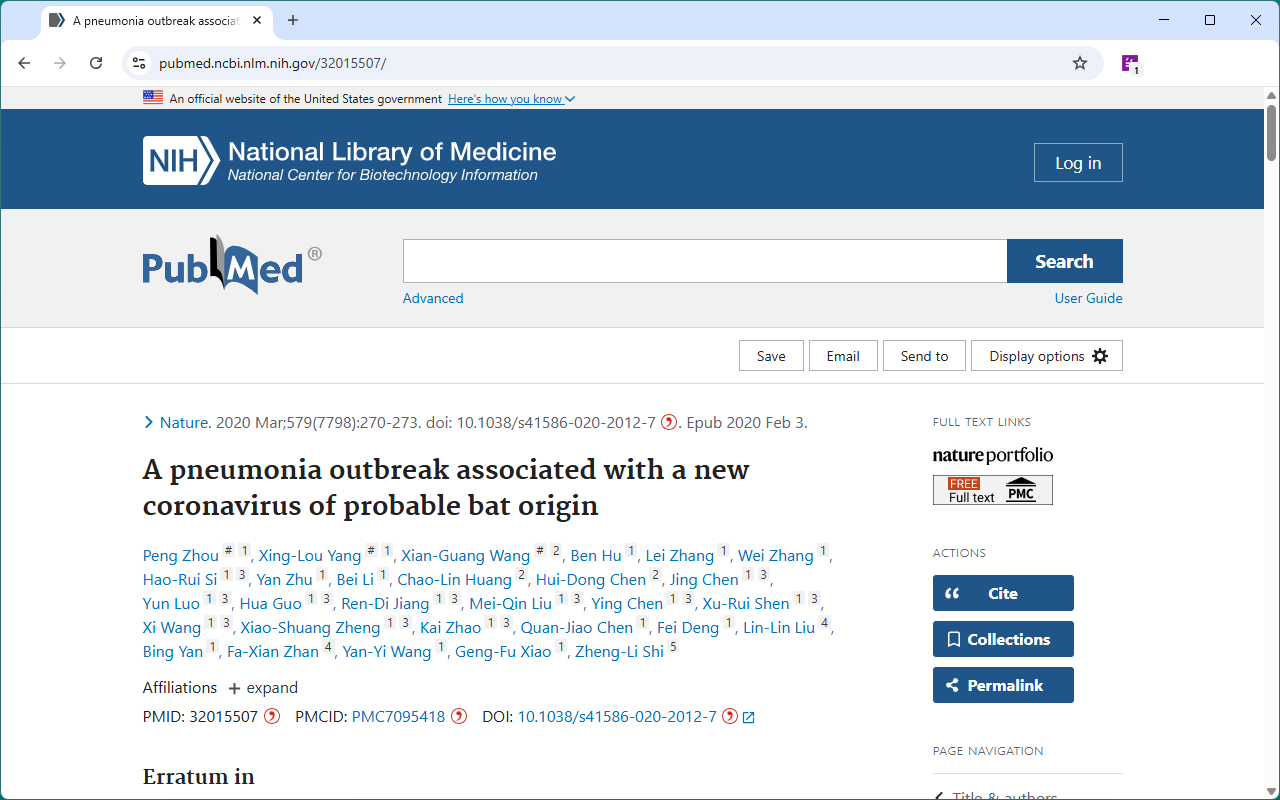Click the browser address bar URL
Viewport: 1280px width, 800px height.
pos(272,63)
